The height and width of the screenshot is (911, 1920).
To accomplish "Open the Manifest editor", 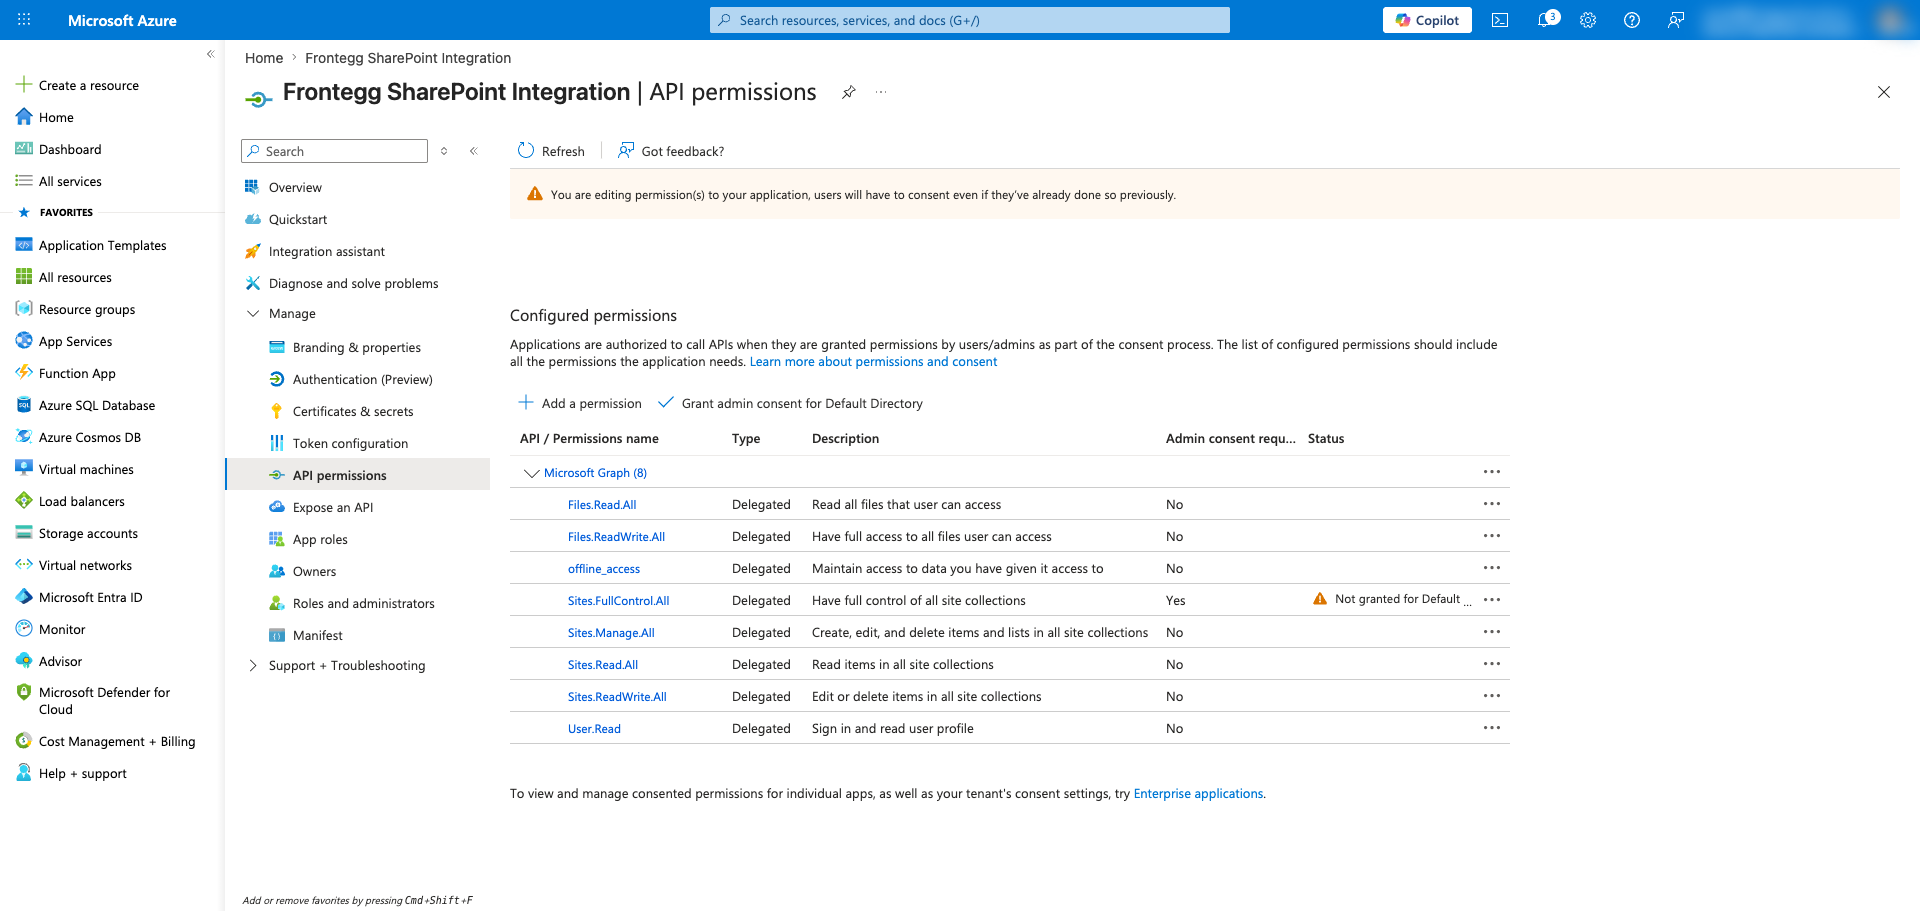I will tap(317, 636).
